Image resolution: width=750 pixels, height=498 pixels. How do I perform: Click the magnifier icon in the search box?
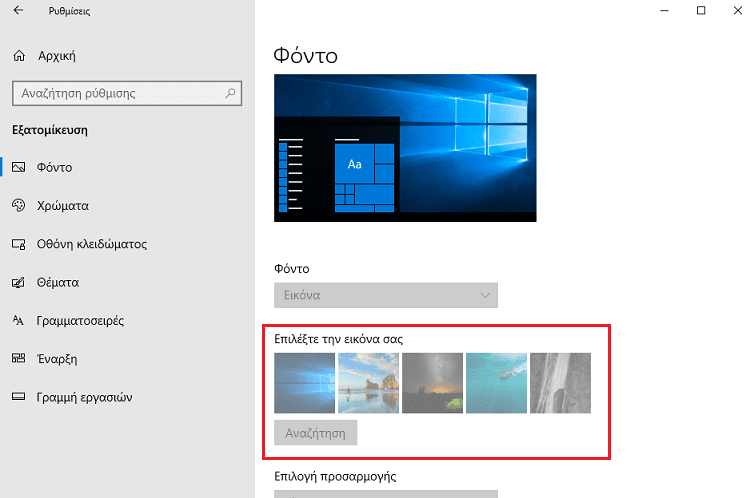230,93
